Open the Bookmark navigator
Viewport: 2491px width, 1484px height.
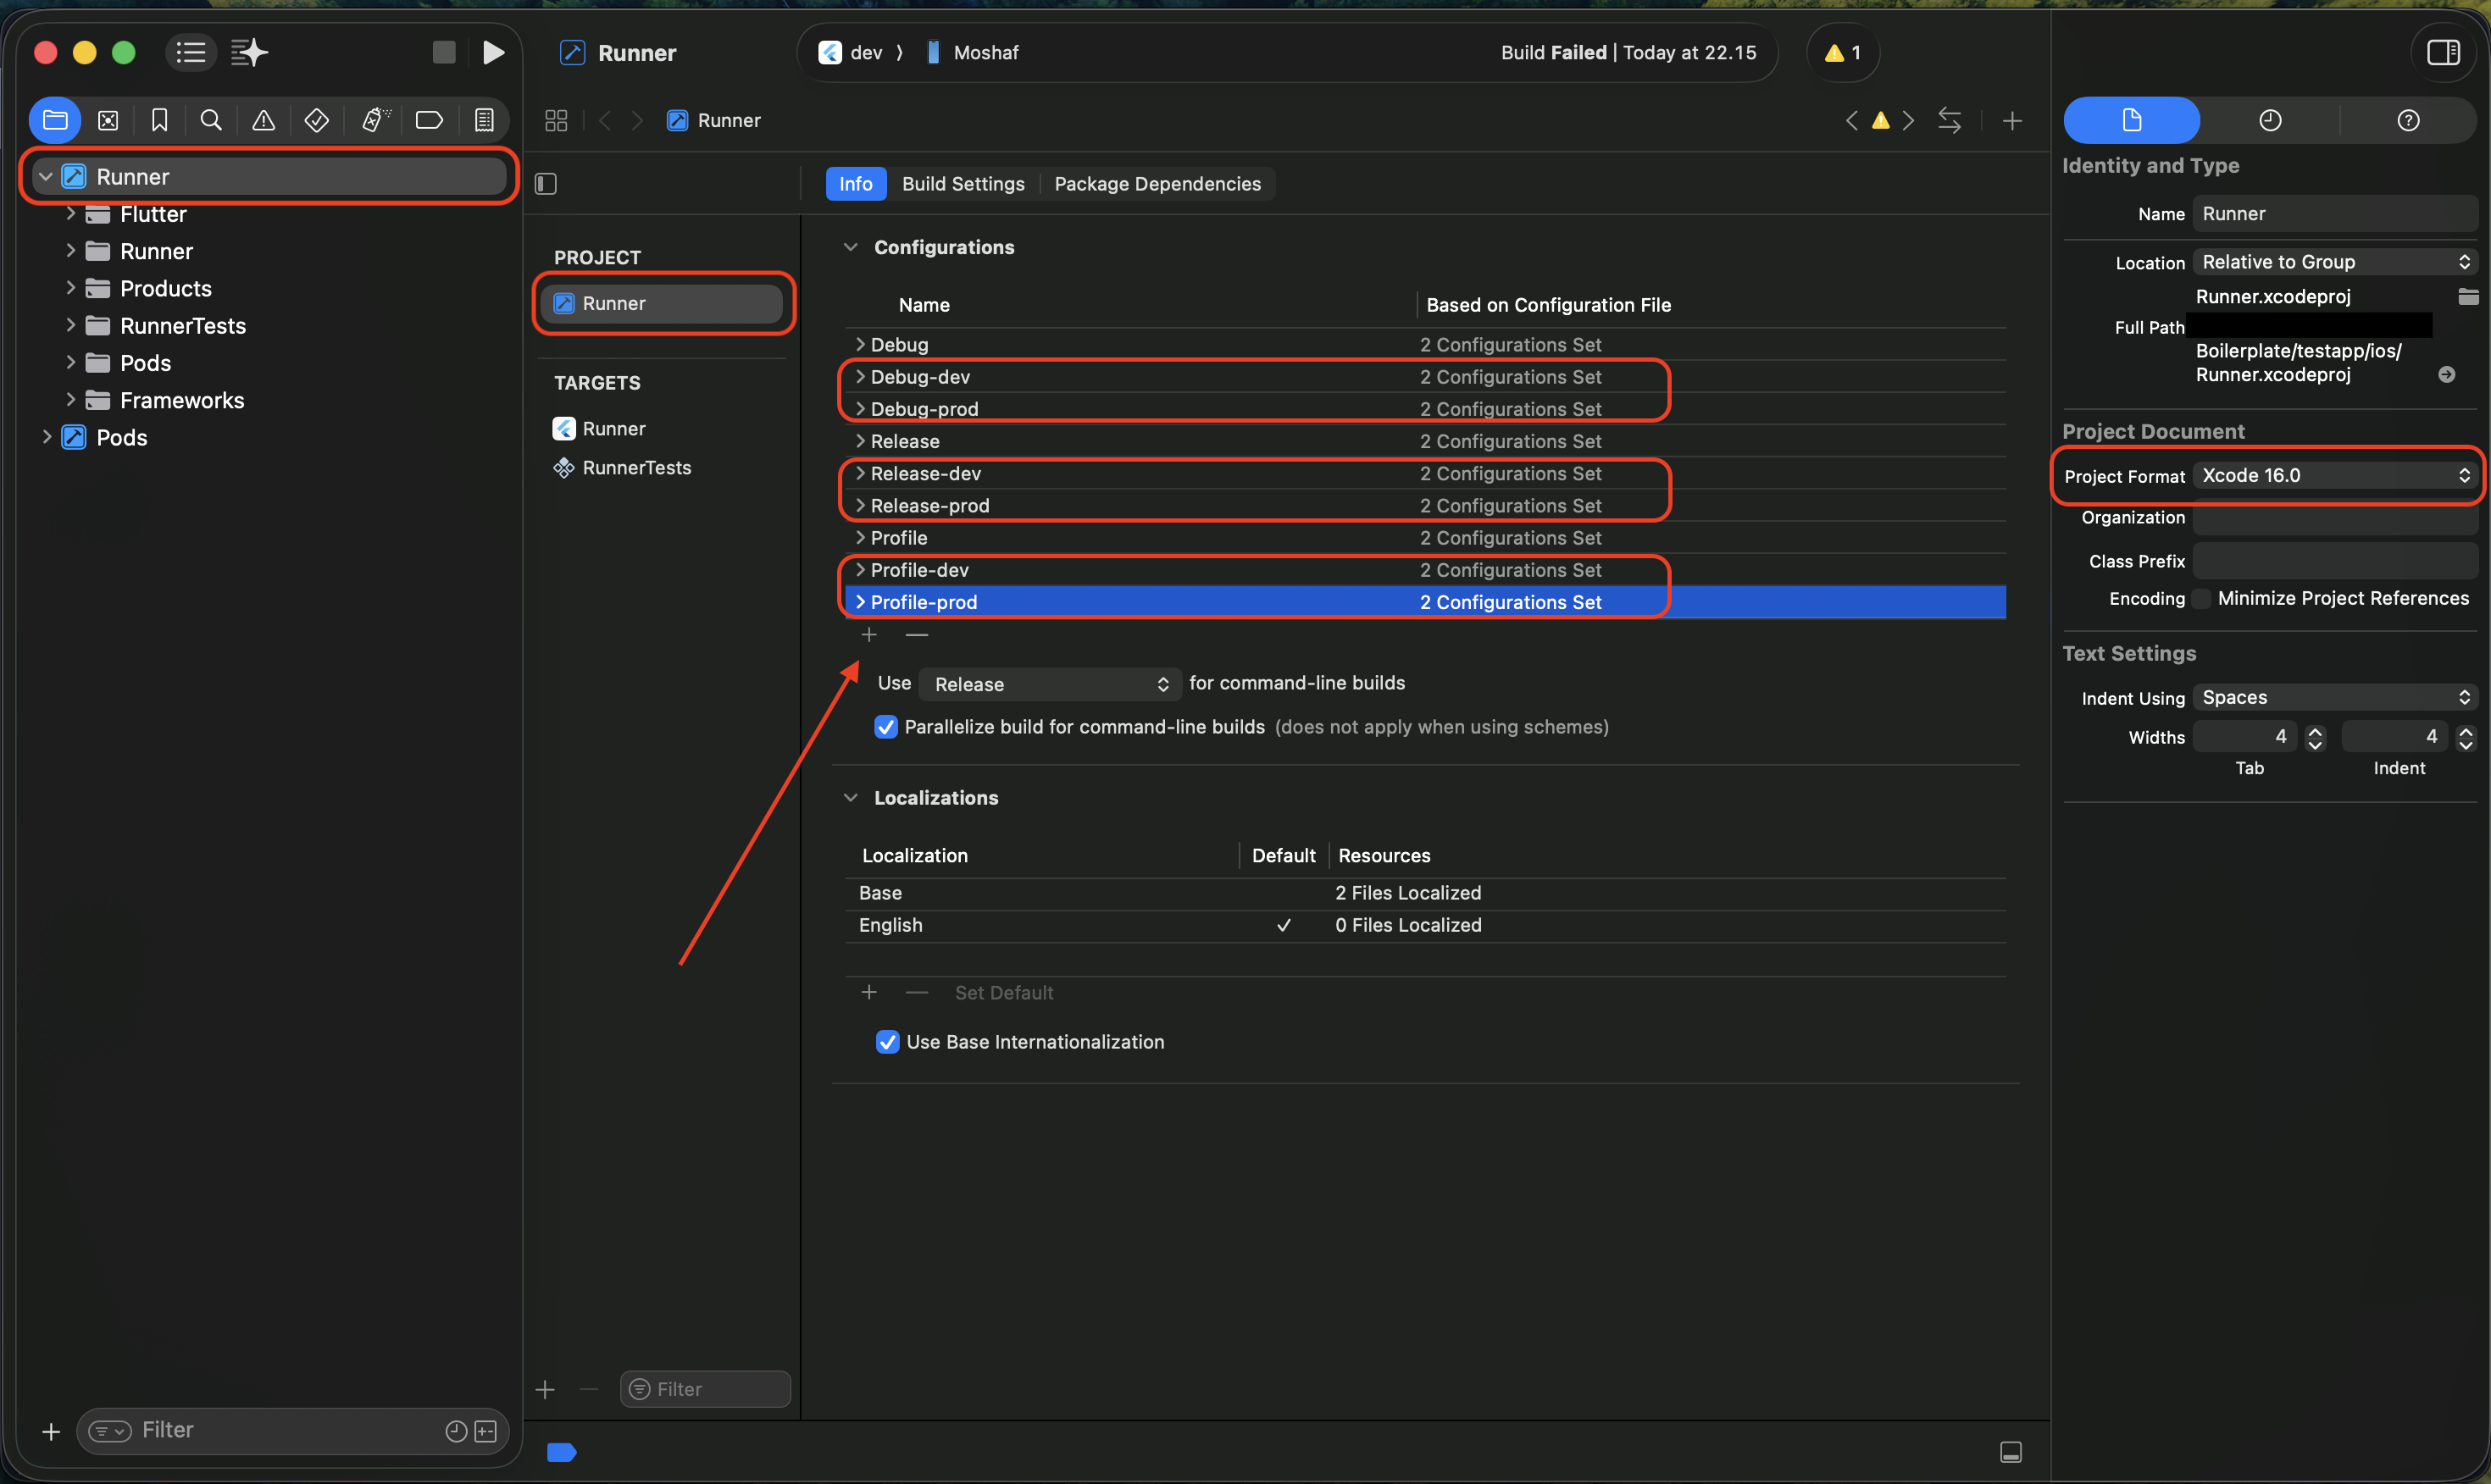160,119
